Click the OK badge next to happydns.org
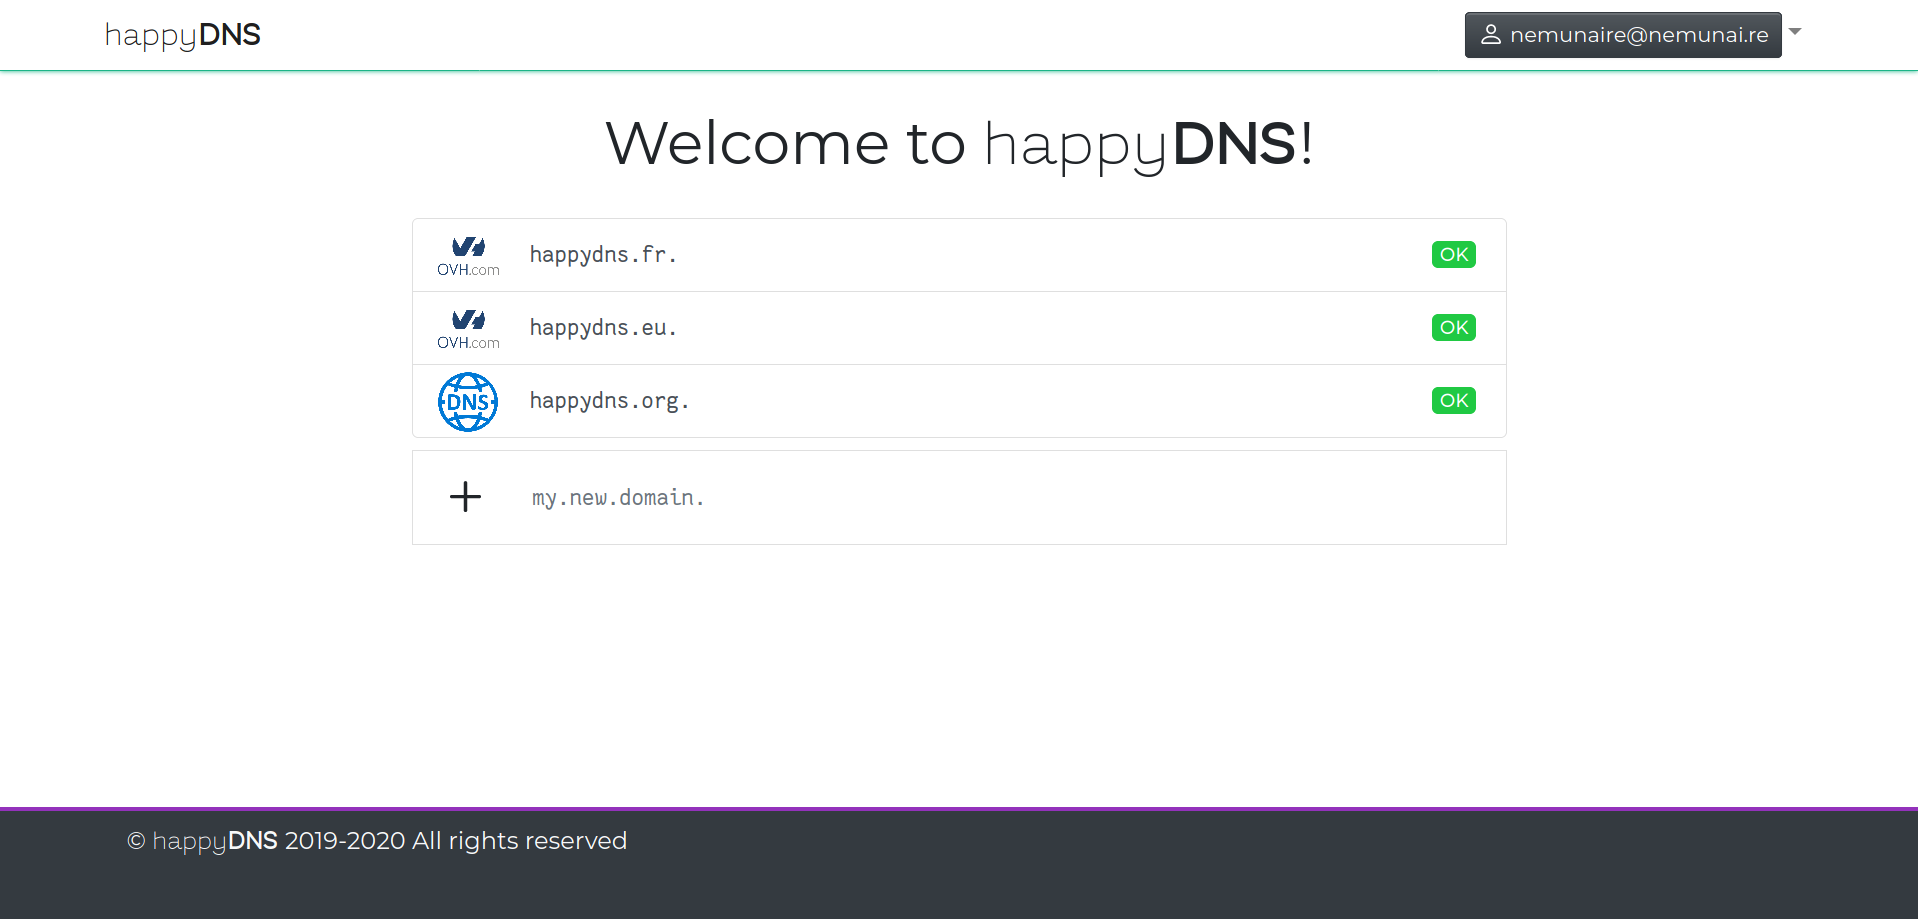 (1453, 401)
